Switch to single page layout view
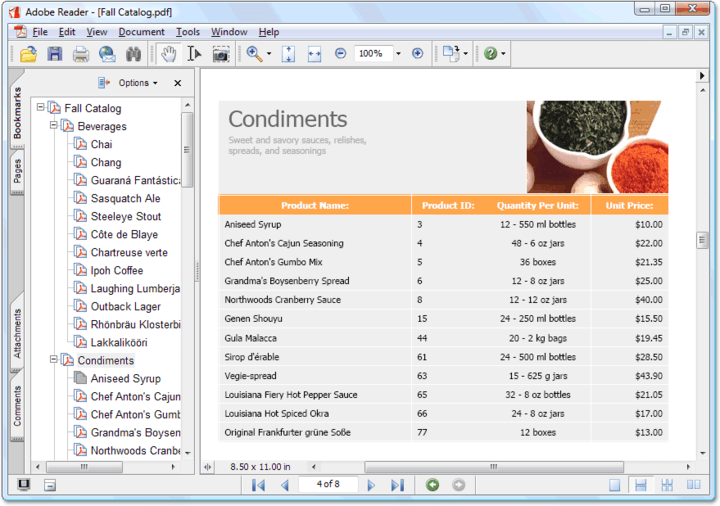The height and width of the screenshot is (506, 720). (615, 485)
